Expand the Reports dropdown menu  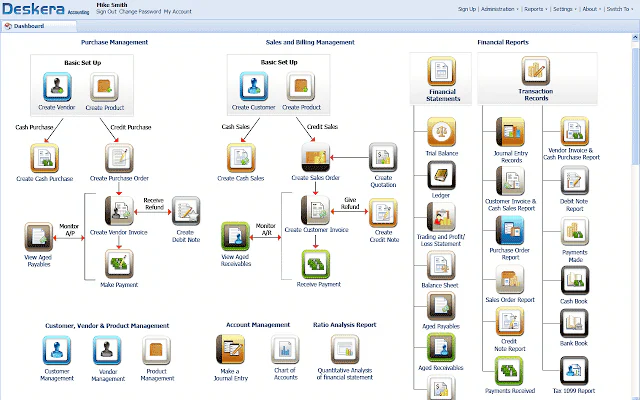click(536, 9)
